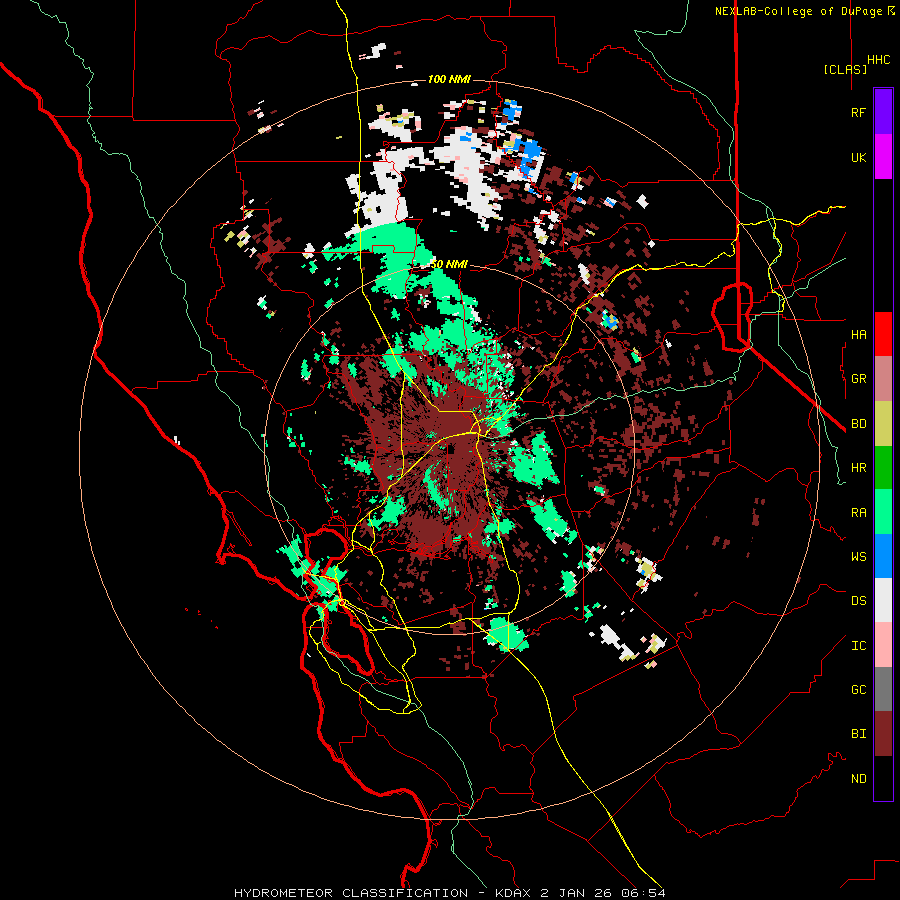The height and width of the screenshot is (900, 900).
Task: Click the UK magenta legend swatch
Action: [x=883, y=157]
